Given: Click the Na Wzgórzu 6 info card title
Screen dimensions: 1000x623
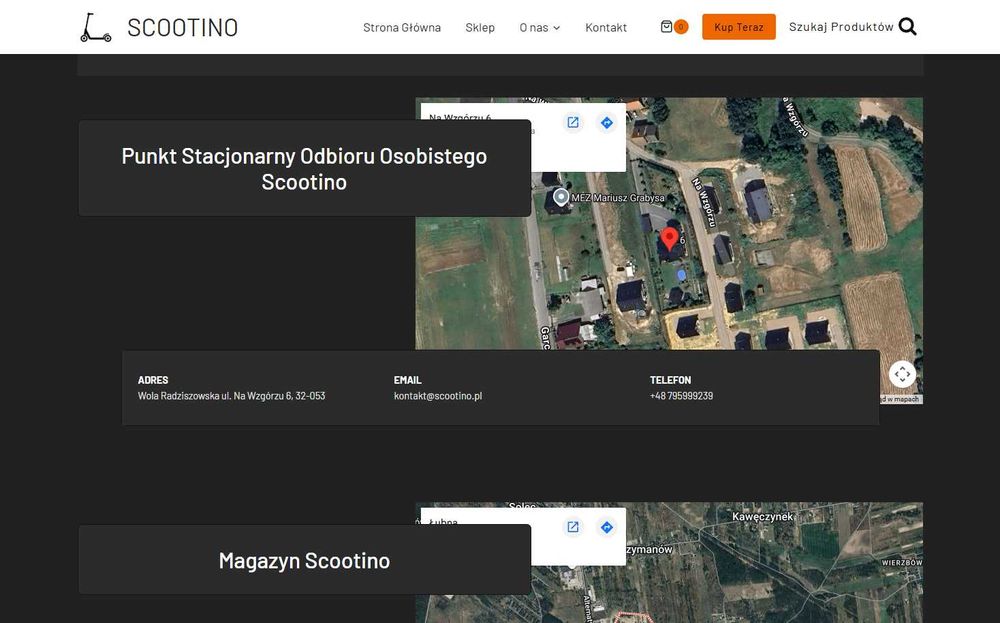Looking at the screenshot, I should 460,117.
